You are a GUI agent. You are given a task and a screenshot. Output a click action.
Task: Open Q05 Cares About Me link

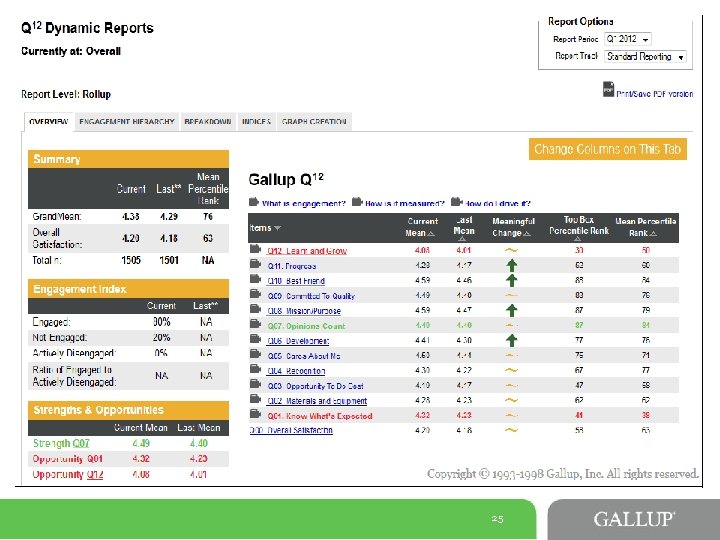304,356
